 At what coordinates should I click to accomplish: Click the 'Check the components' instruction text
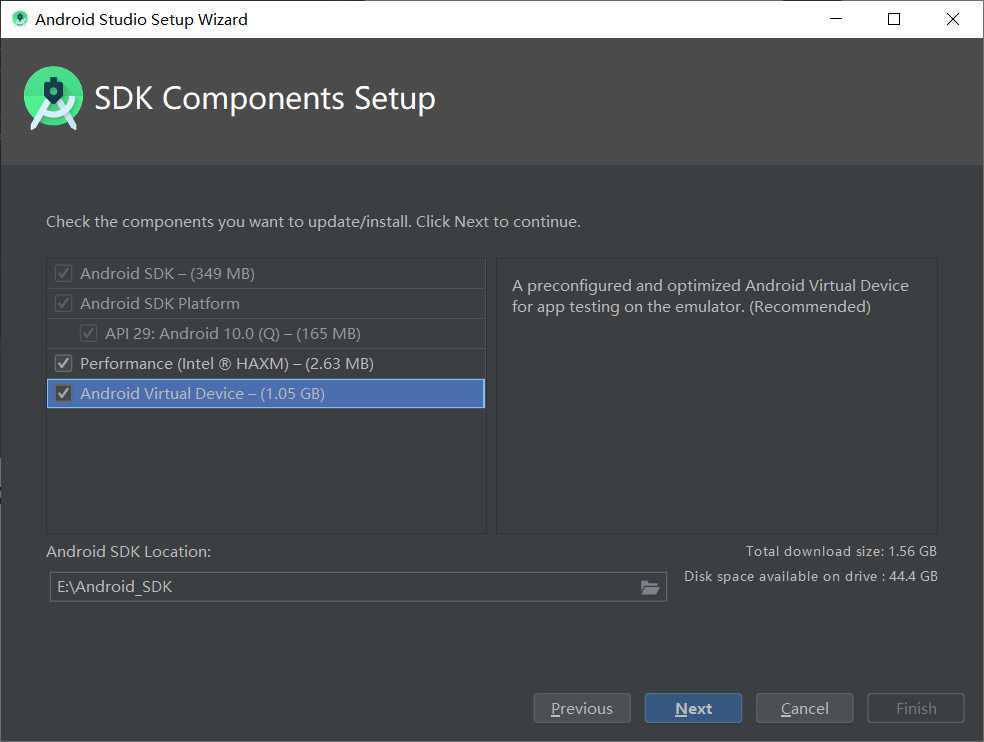pos(313,222)
